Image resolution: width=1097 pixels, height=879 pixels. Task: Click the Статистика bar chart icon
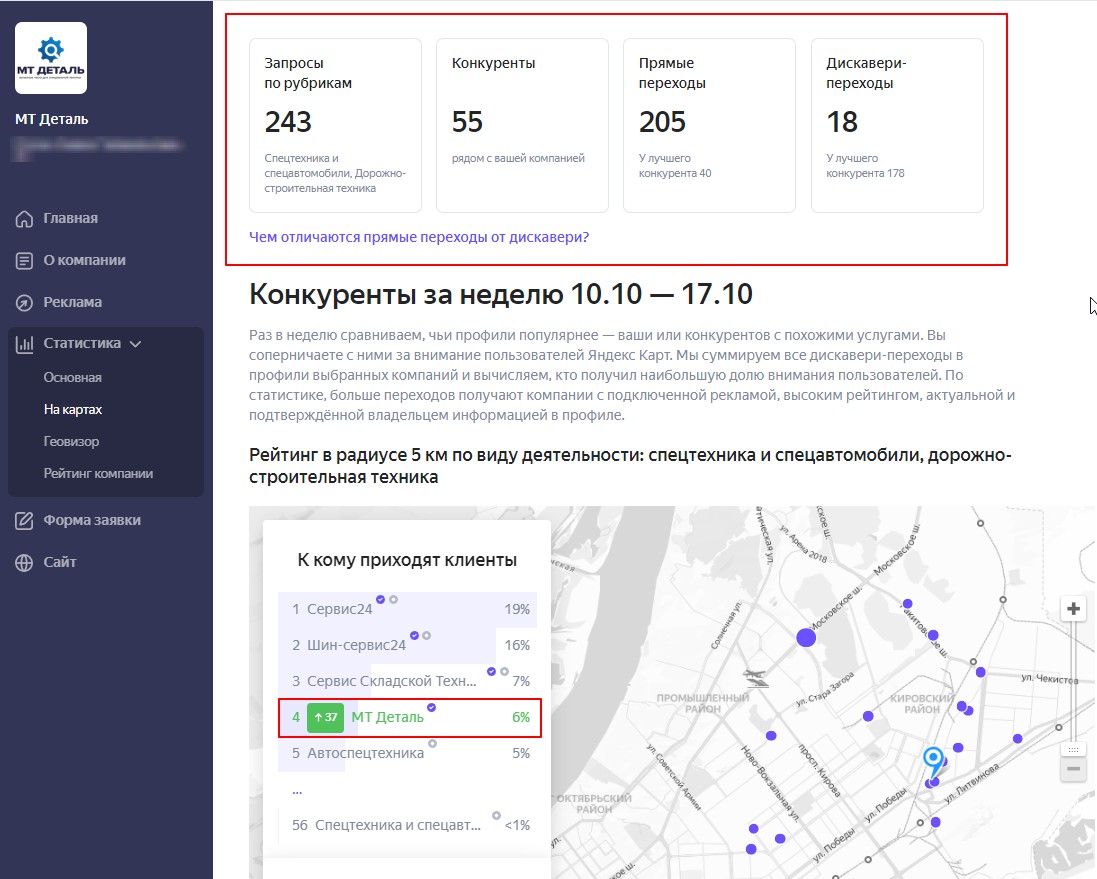25,344
